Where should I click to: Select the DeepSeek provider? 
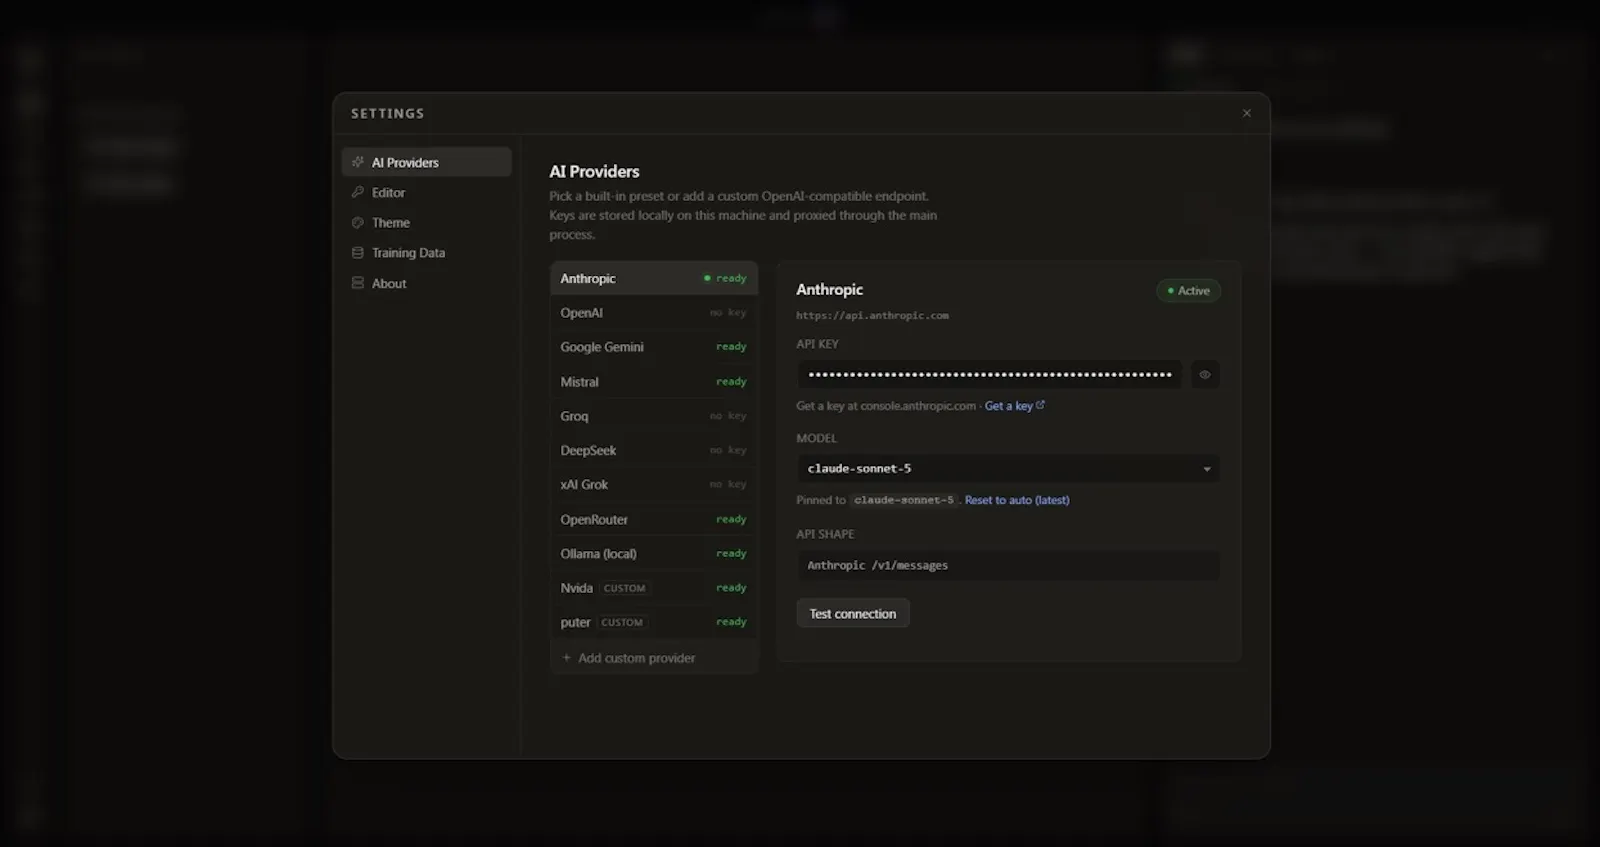click(x=654, y=450)
